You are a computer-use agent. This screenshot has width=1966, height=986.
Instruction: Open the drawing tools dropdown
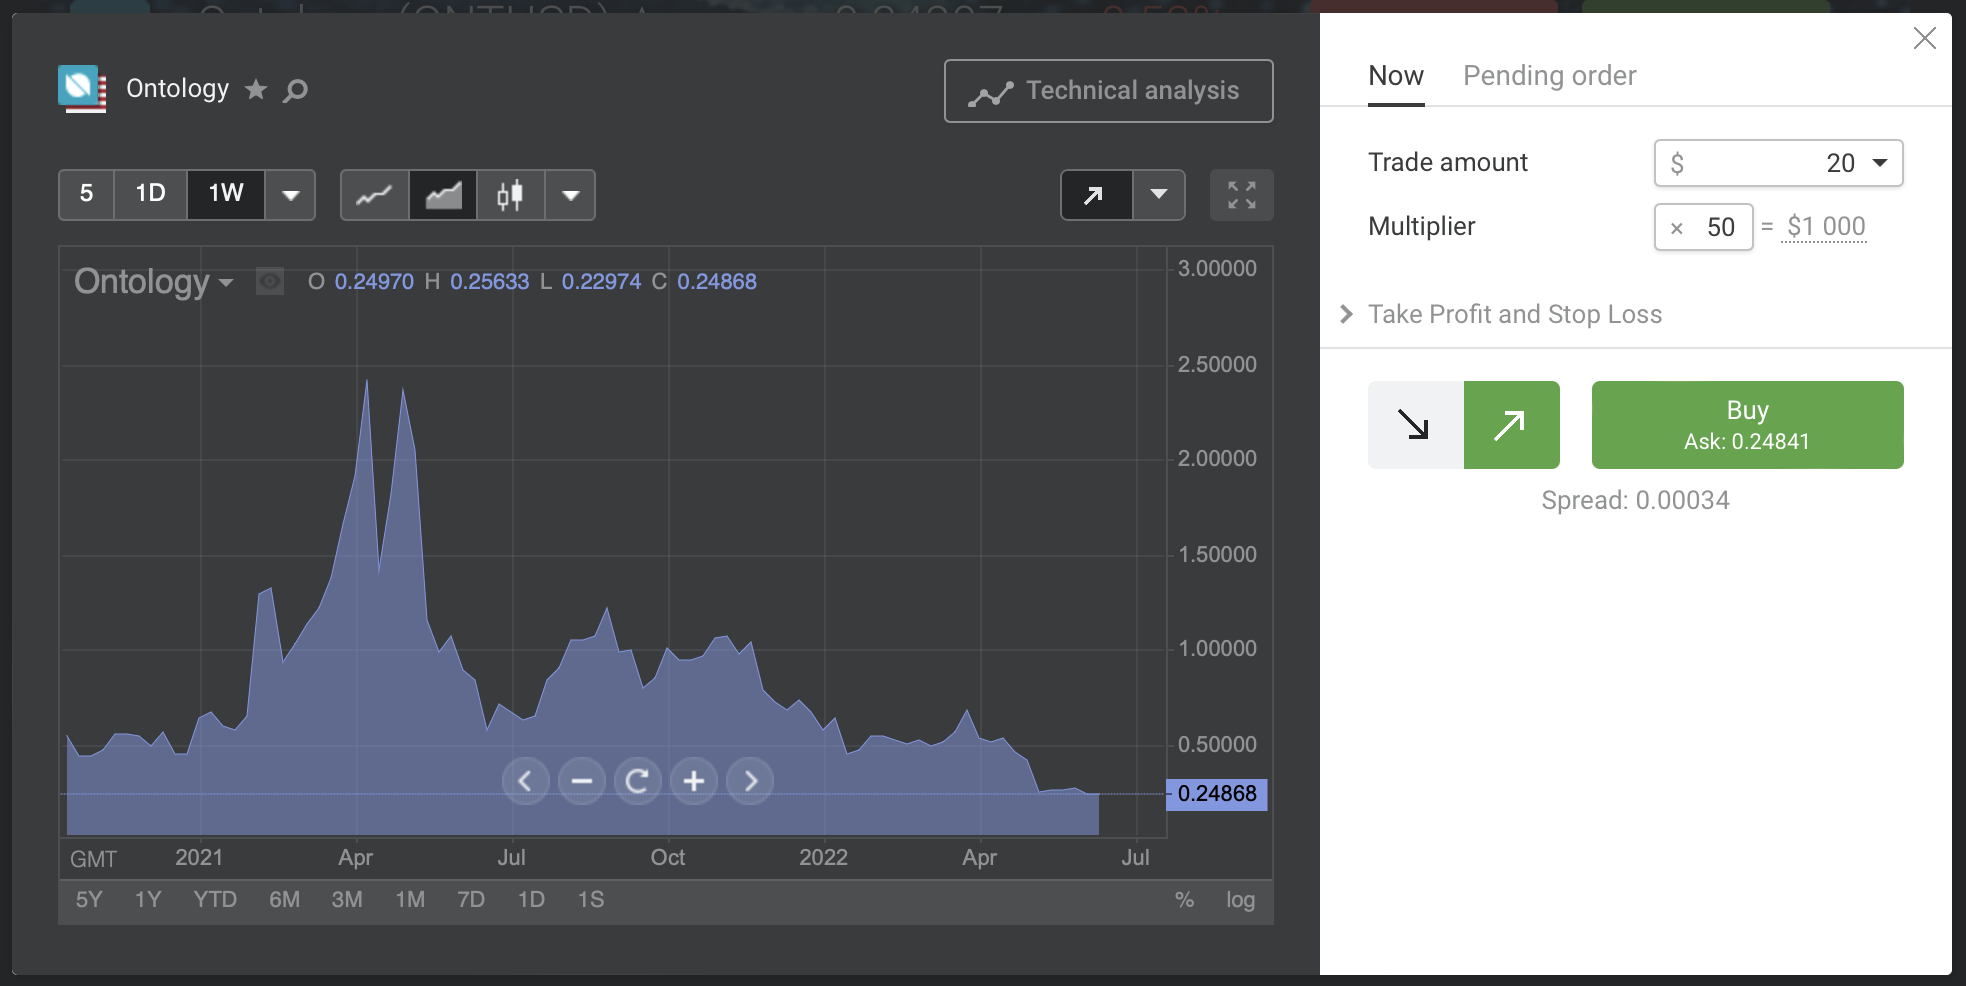click(x=1159, y=195)
